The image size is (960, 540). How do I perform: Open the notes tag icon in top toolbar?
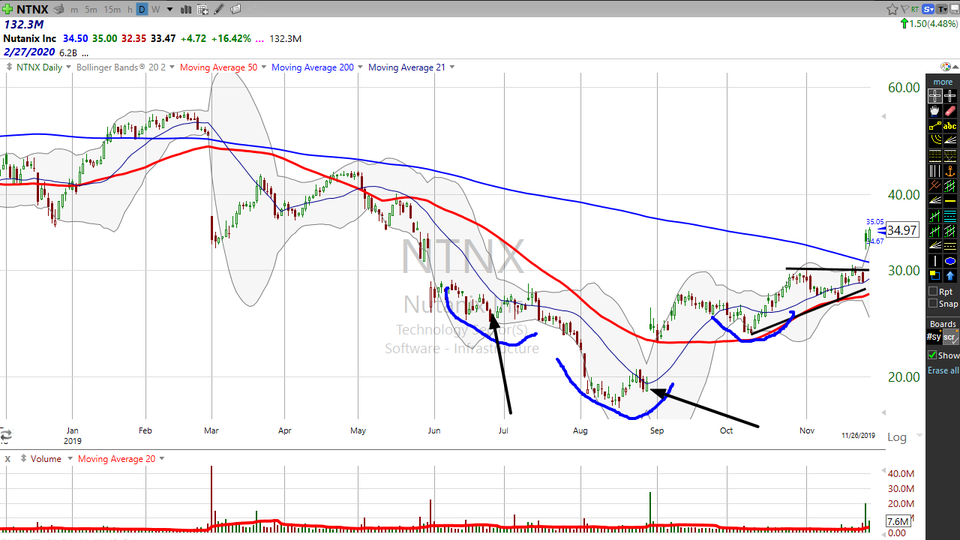(x=235, y=9)
